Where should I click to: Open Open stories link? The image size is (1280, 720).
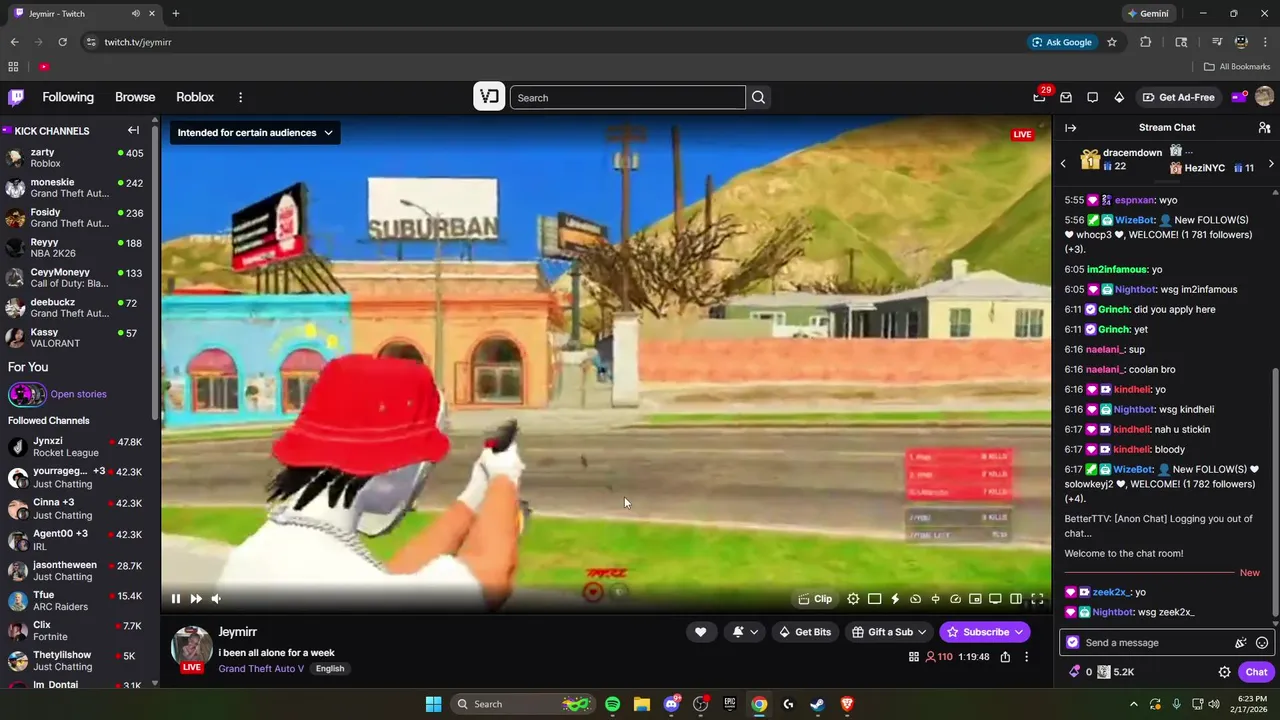tap(78, 394)
